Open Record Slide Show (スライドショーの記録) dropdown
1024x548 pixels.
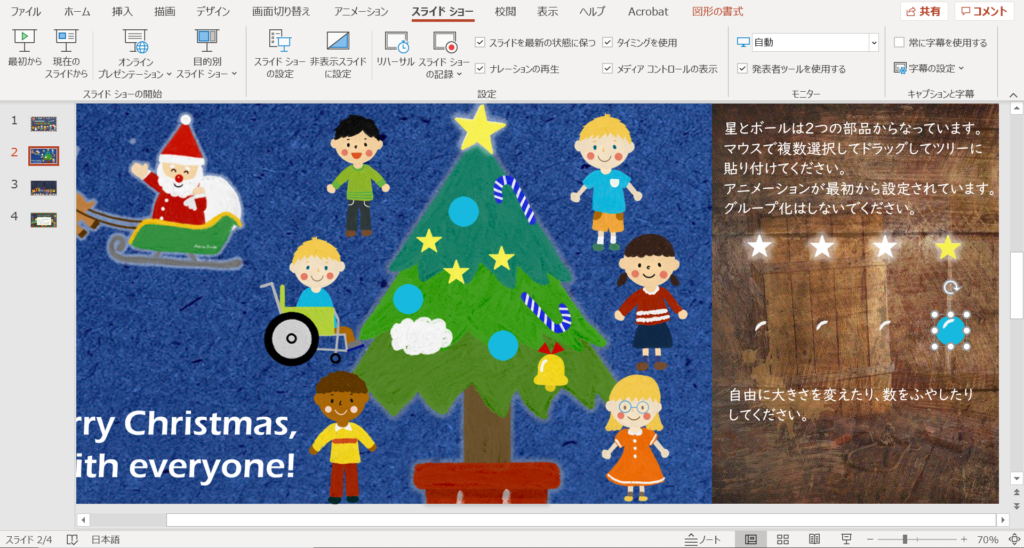(x=444, y=54)
